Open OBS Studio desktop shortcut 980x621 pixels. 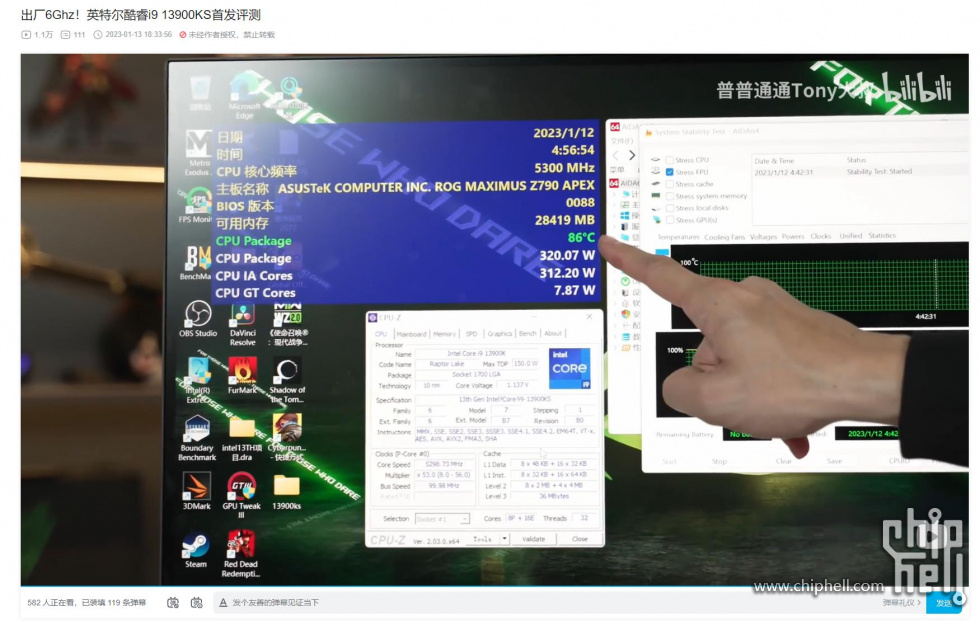(198, 319)
